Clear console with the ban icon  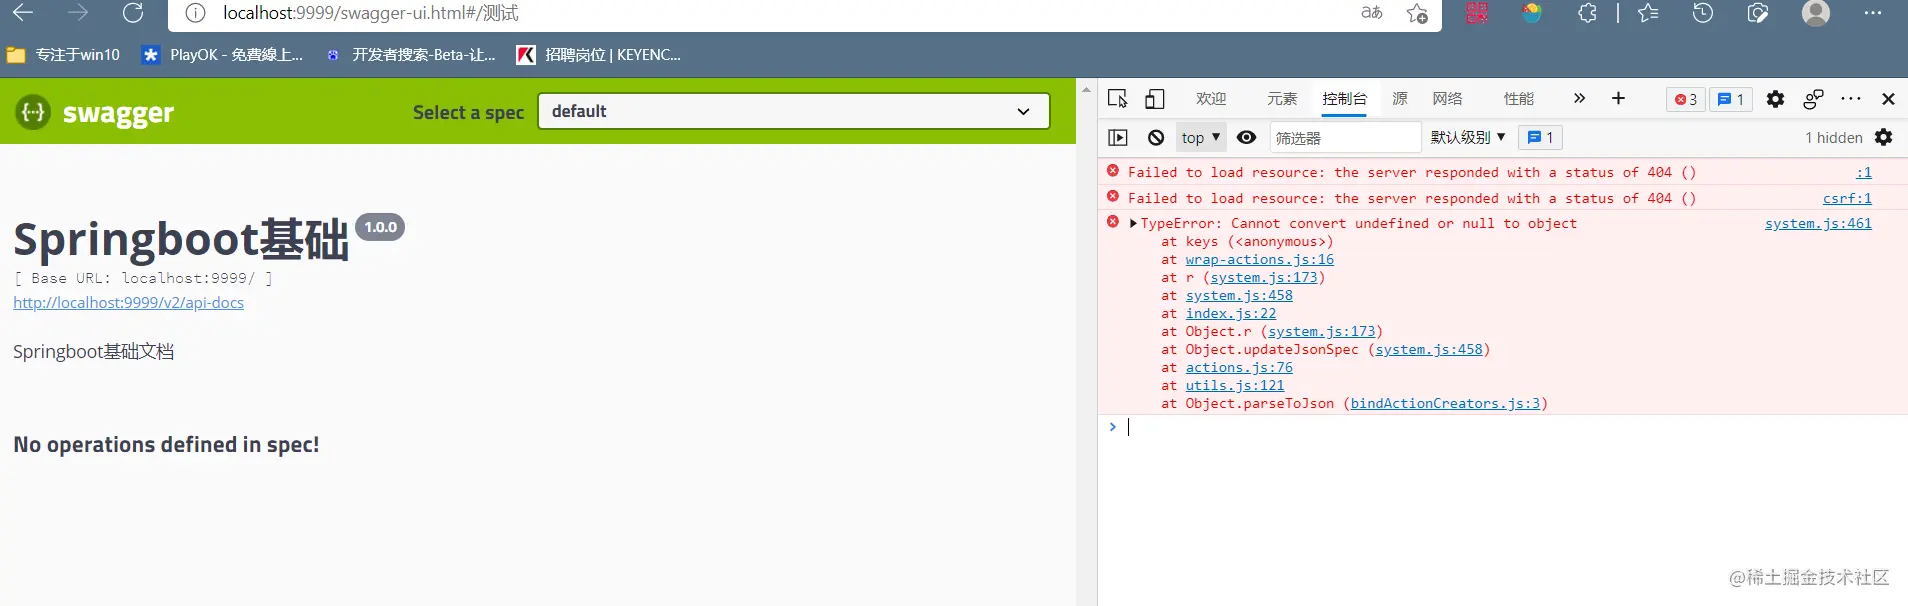click(x=1156, y=138)
